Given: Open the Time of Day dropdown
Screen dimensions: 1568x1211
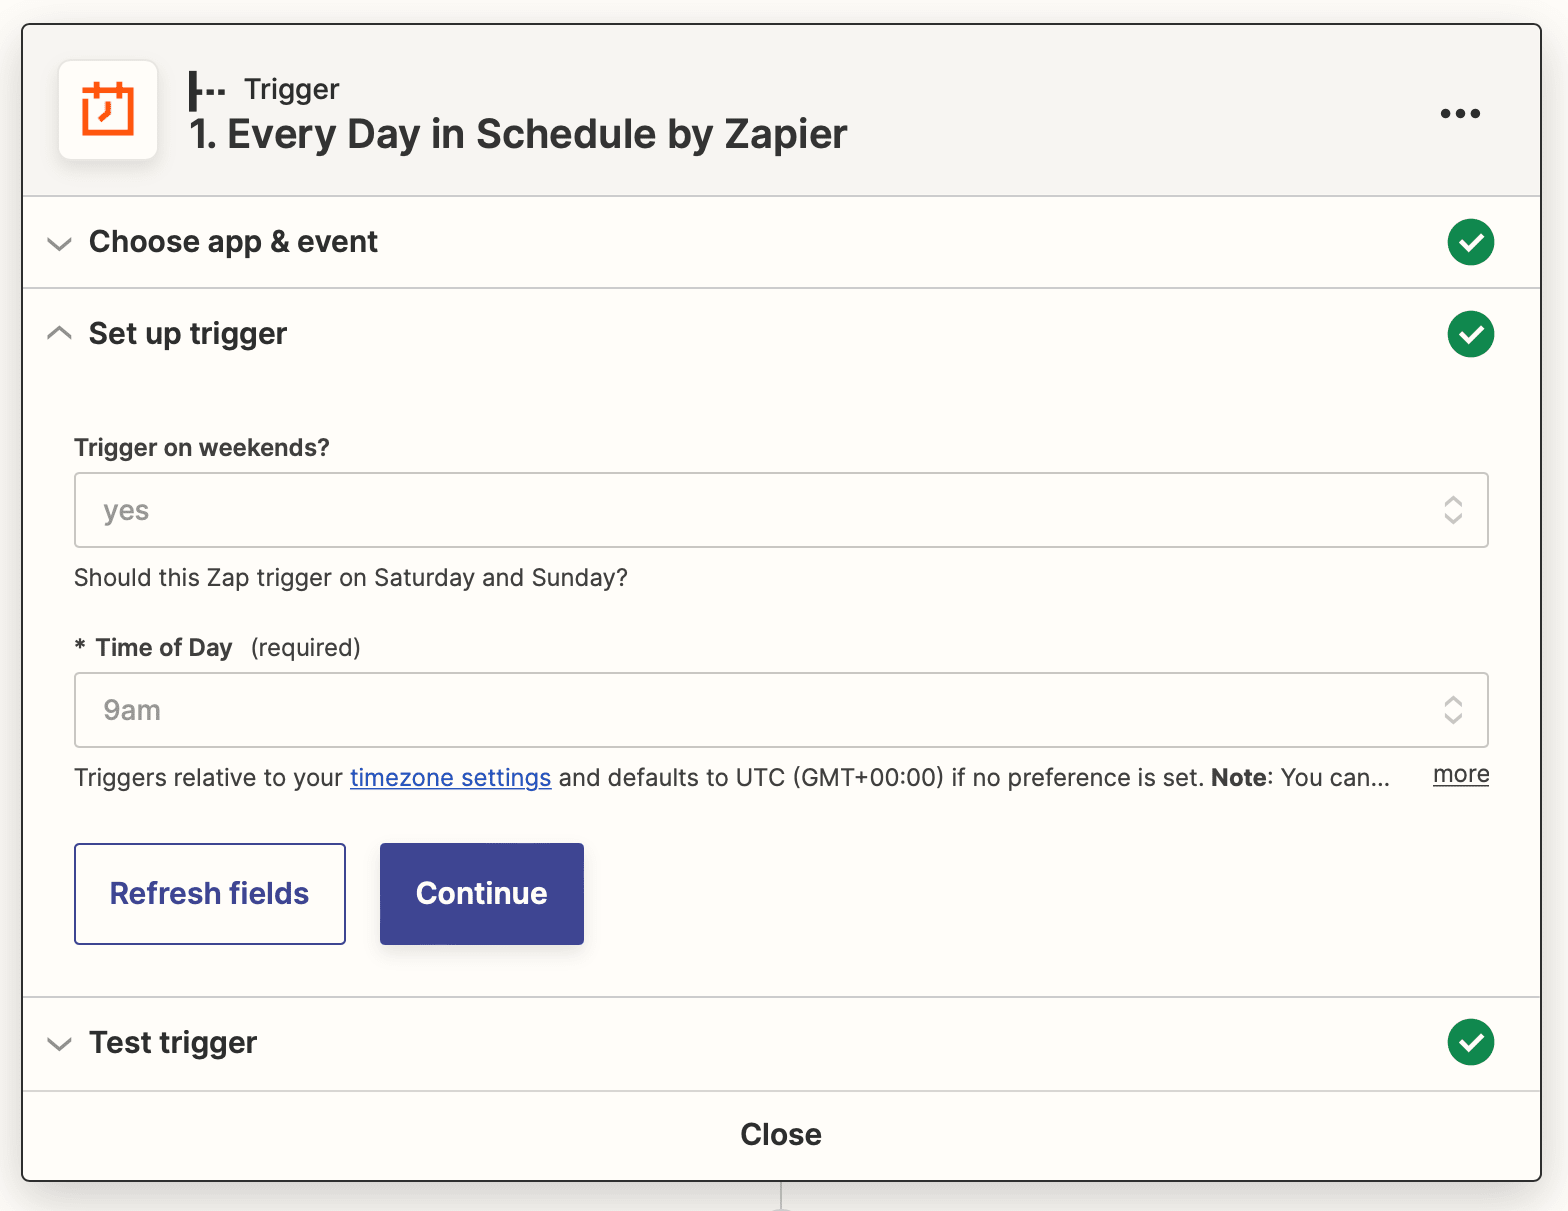Looking at the screenshot, I should [760, 710].
